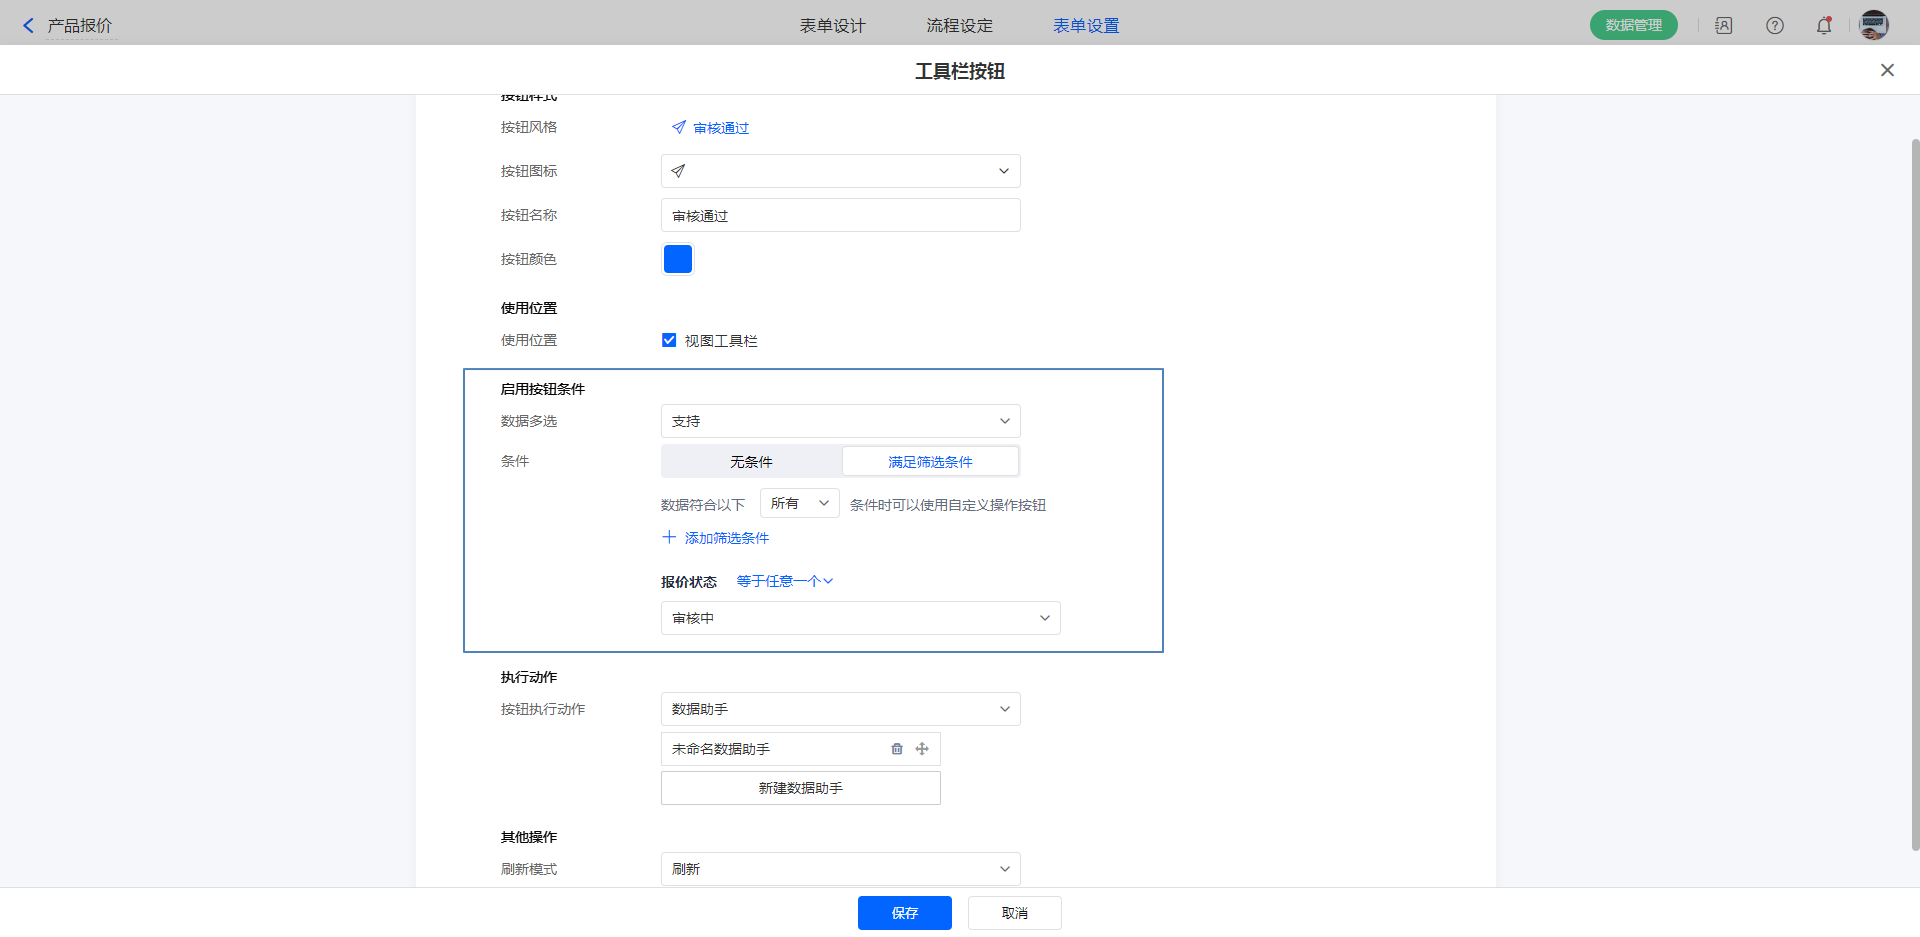The width and height of the screenshot is (1920, 937).
Task: Click the user avatar in top bar
Action: point(1873,26)
